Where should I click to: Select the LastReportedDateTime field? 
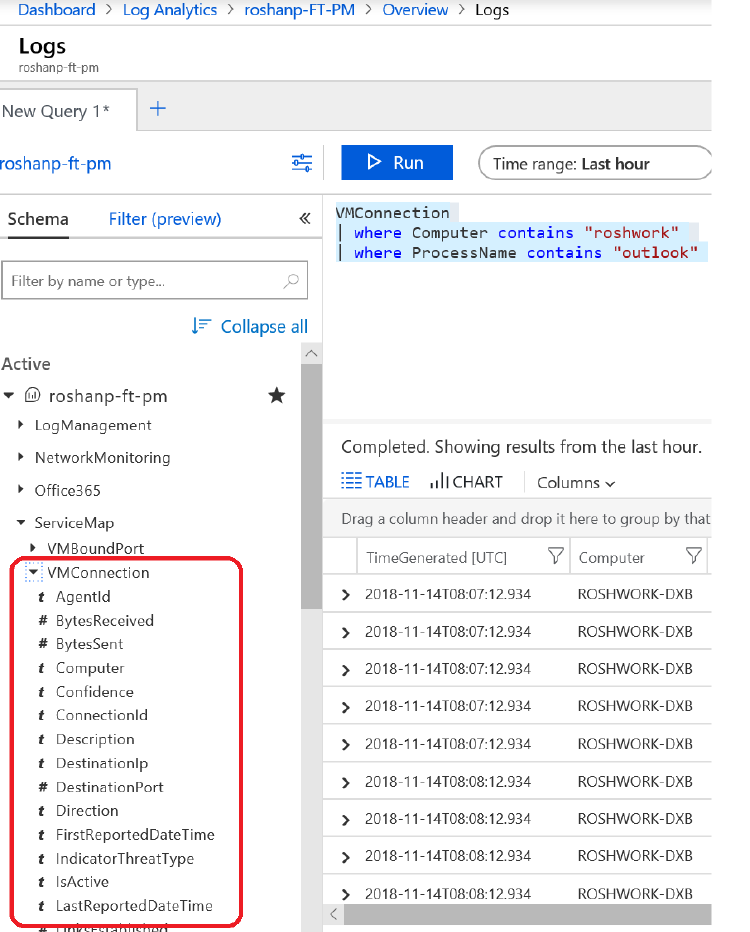tap(134, 906)
